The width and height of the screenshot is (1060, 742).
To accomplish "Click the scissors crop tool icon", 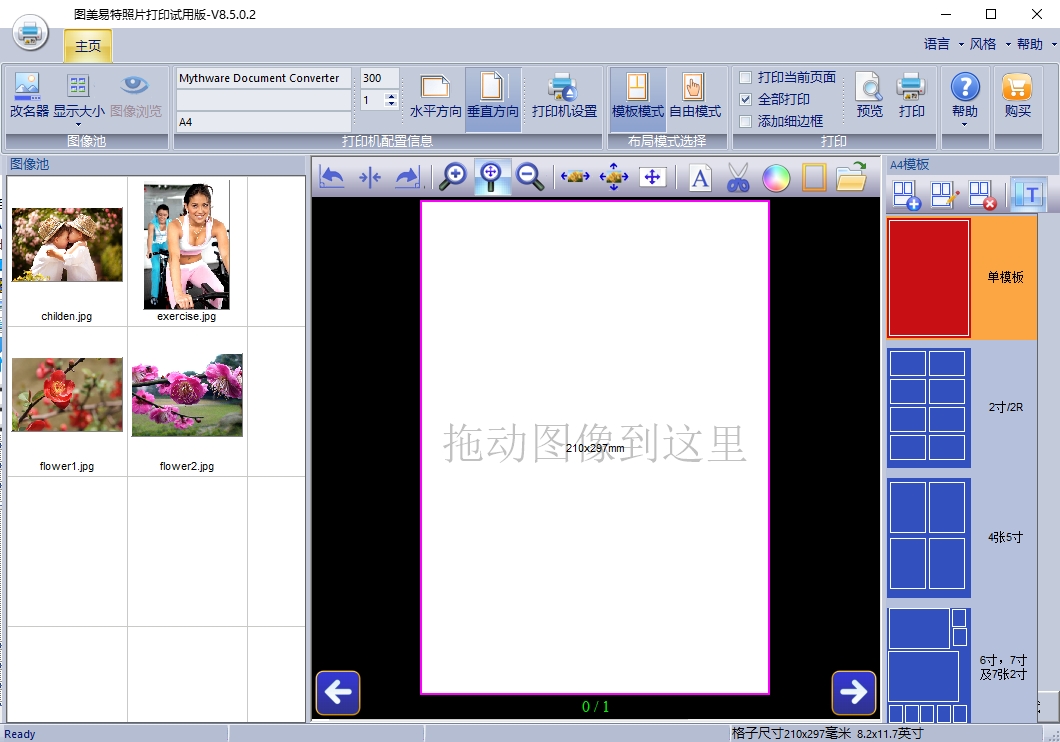I will coord(738,178).
